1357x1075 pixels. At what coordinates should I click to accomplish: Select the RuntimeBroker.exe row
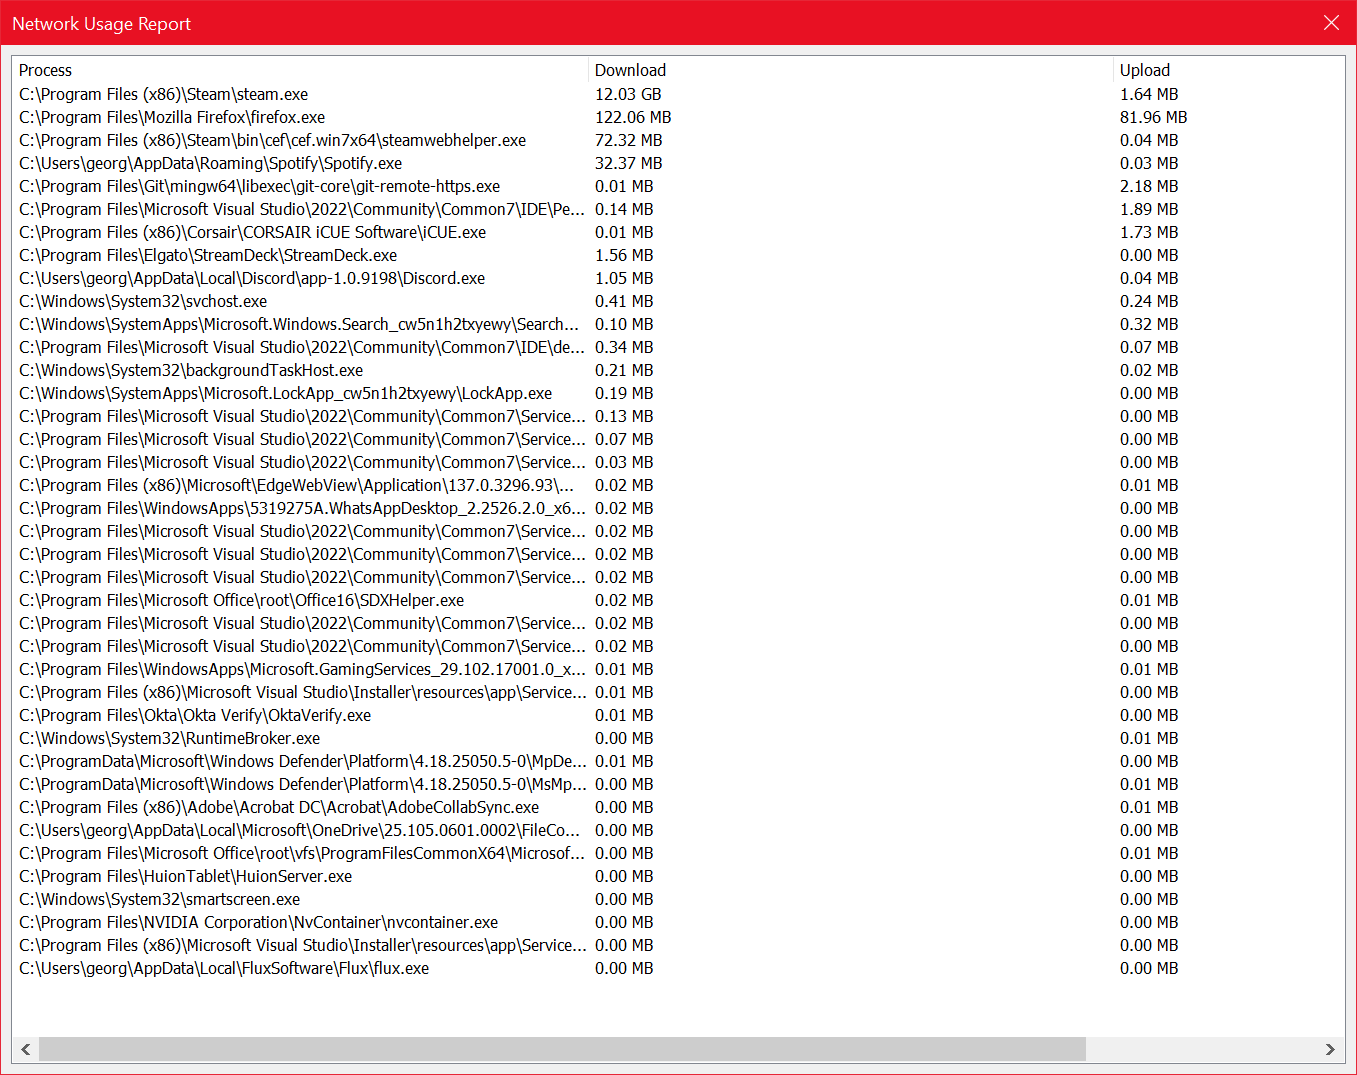click(x=678, y=738)
